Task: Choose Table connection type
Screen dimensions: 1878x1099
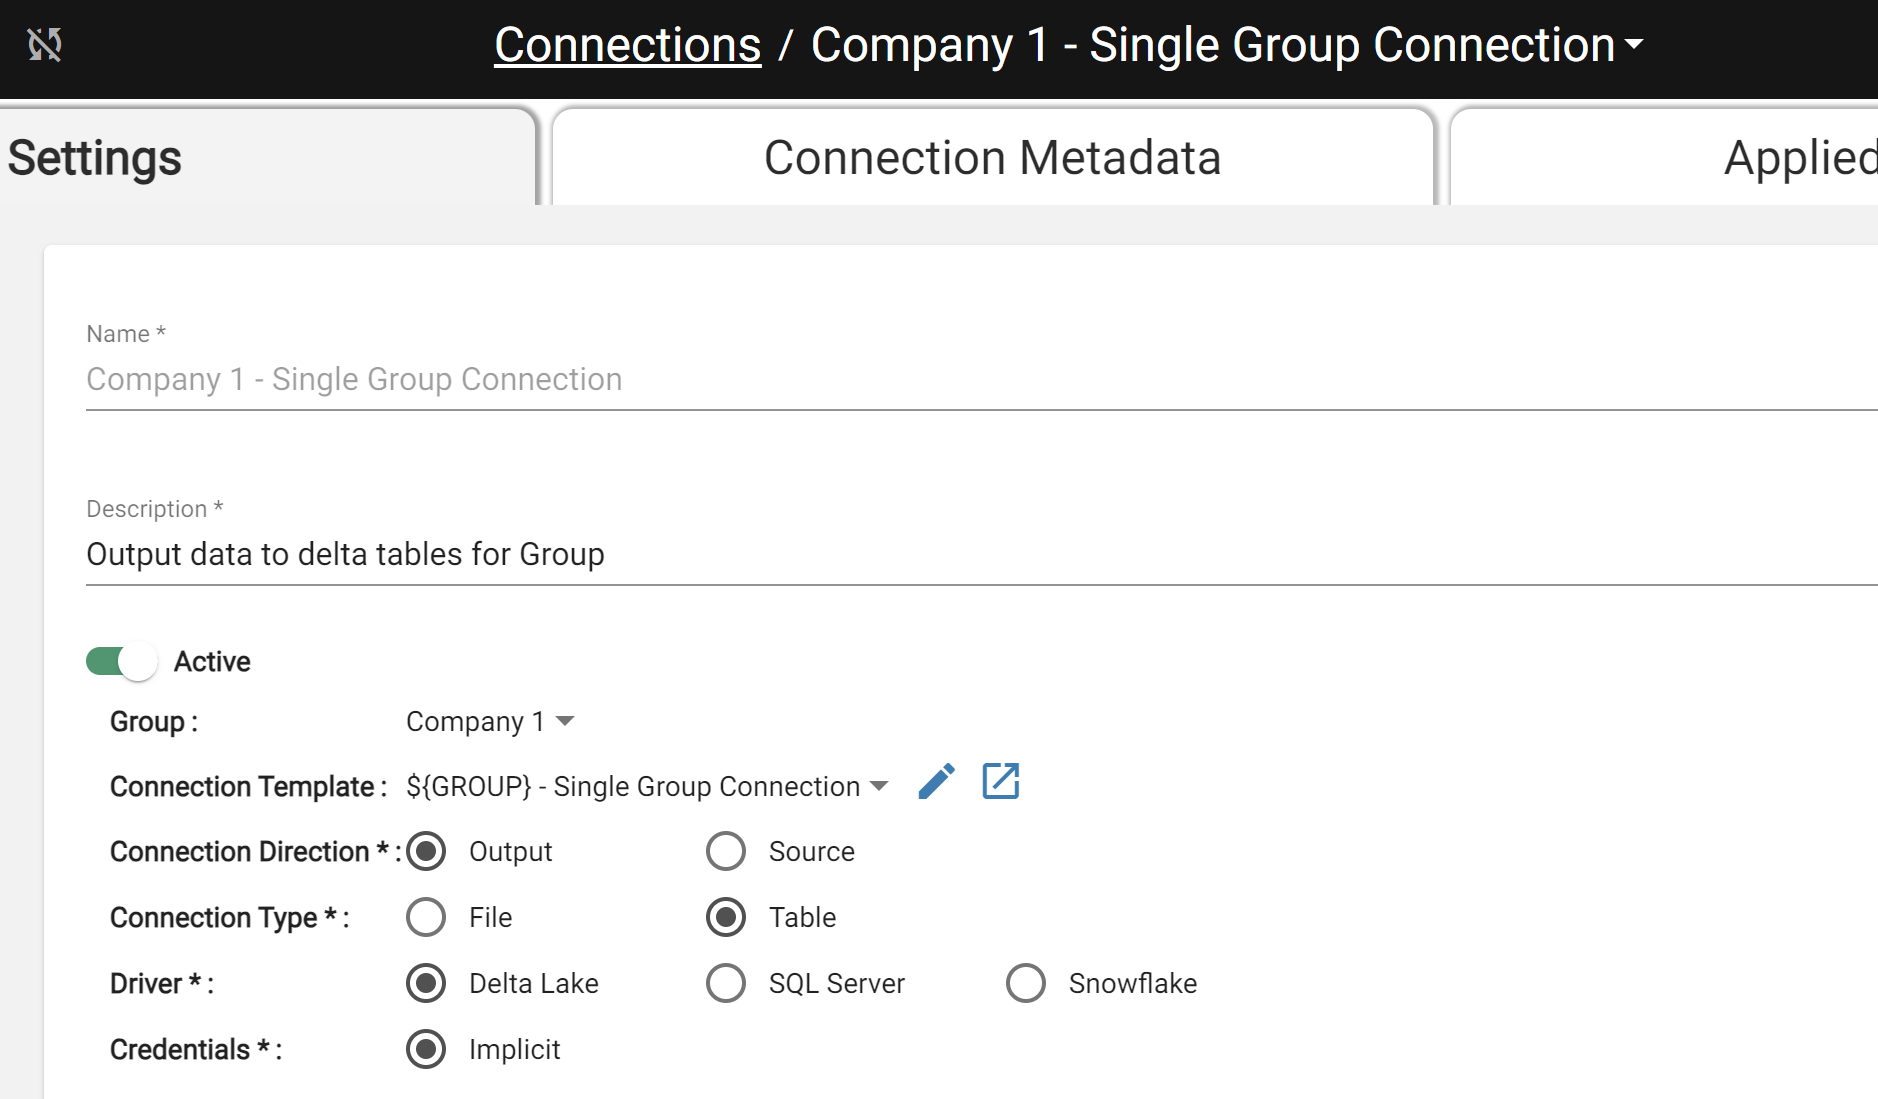Action: pos(726,917)
